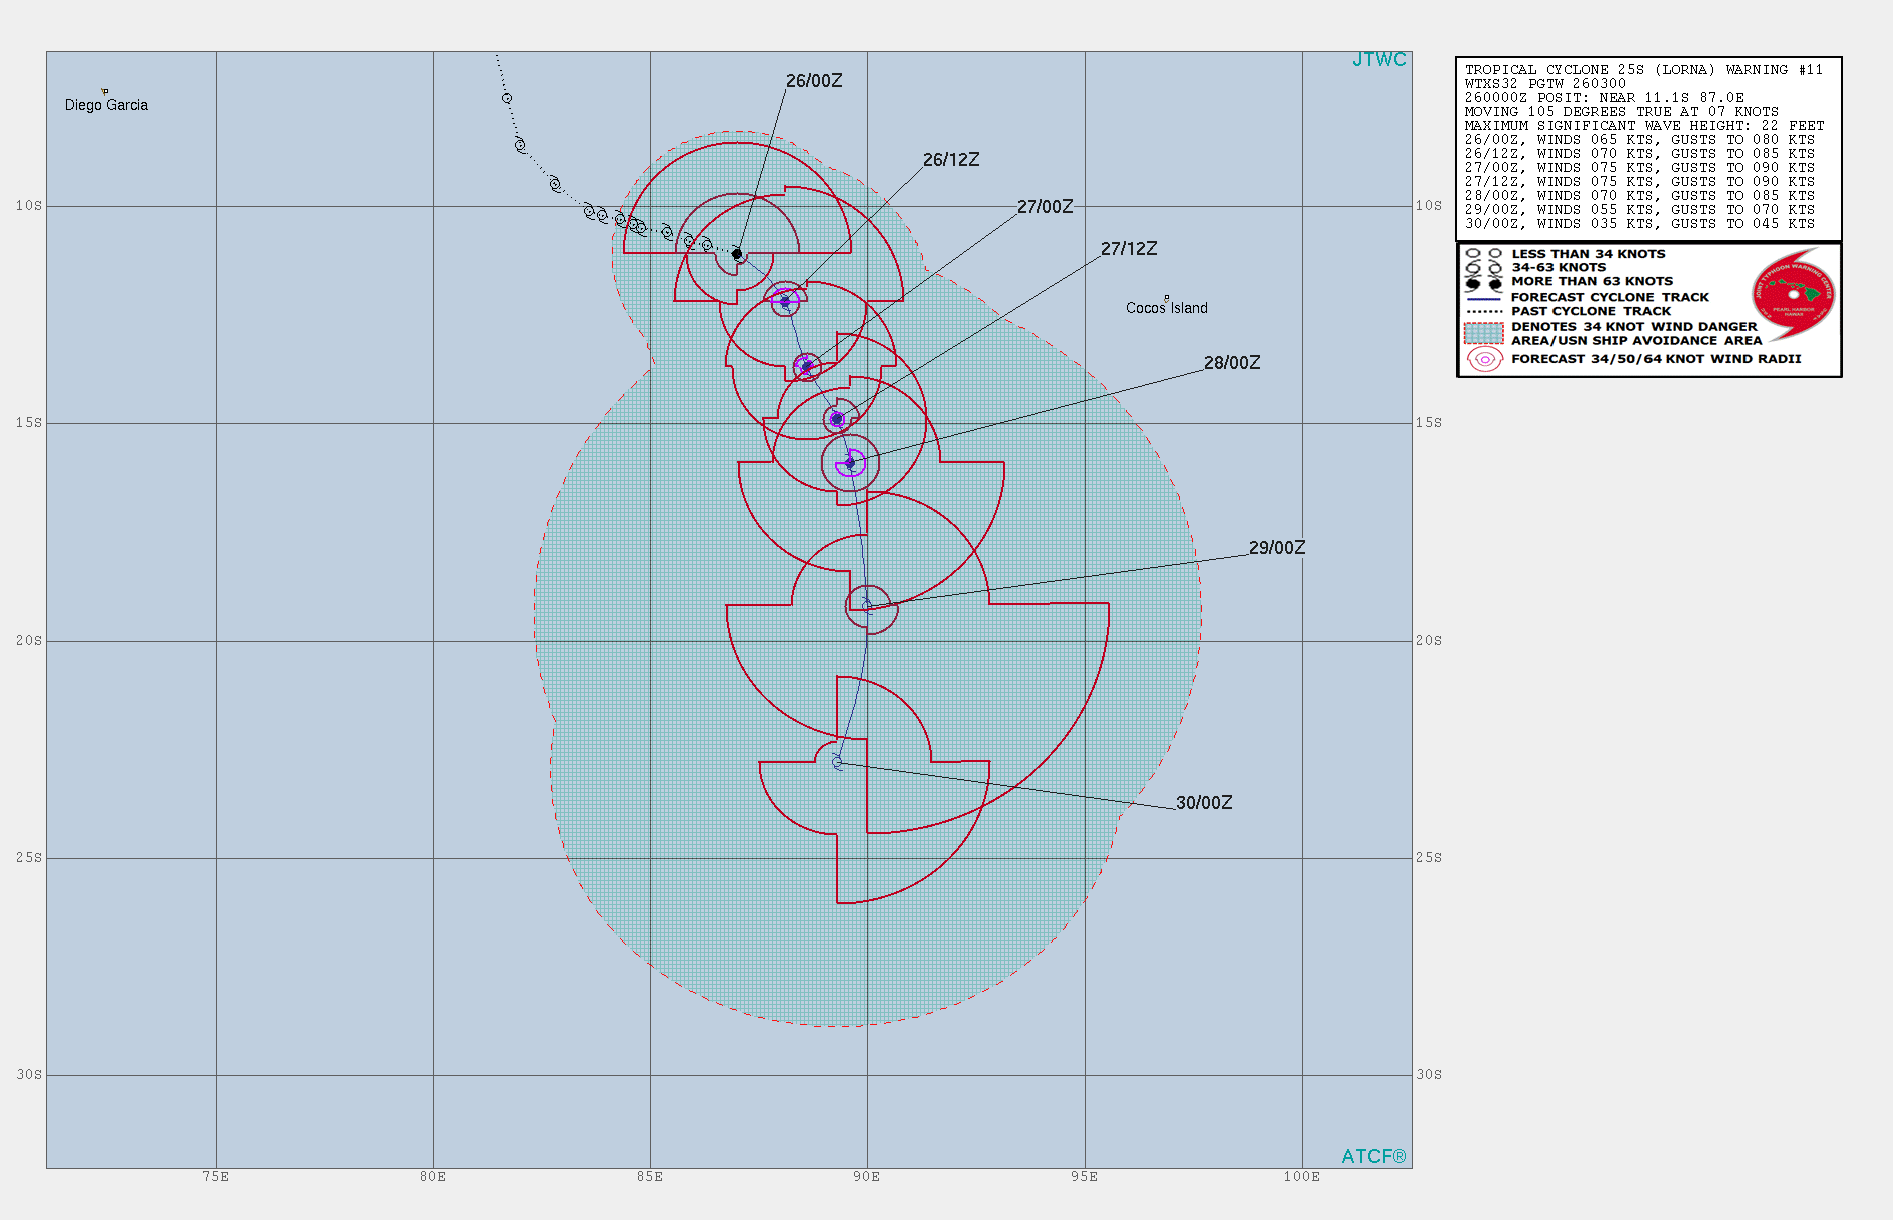Click the Joint Typhoon Warning Center logo
Viewport: 1893px width, 1220px height.
click(1795, 294)
